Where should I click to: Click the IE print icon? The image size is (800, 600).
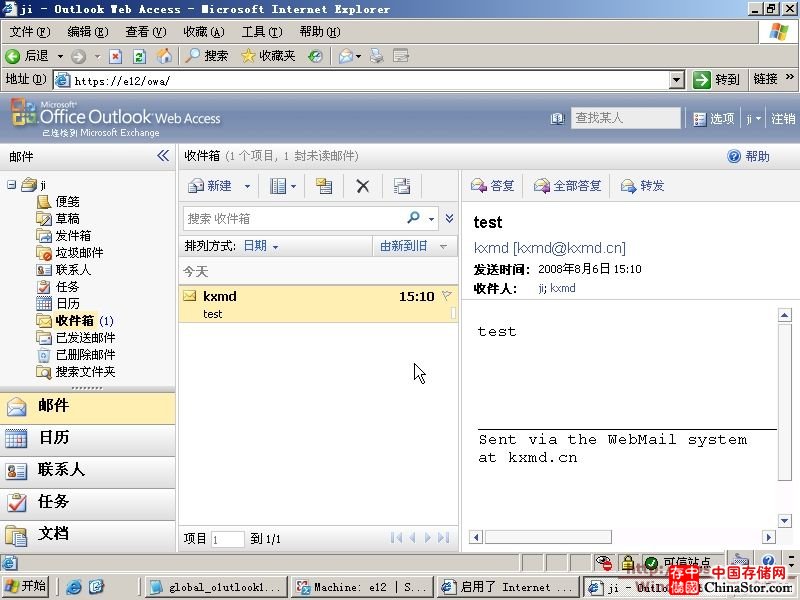coord(377,56)
